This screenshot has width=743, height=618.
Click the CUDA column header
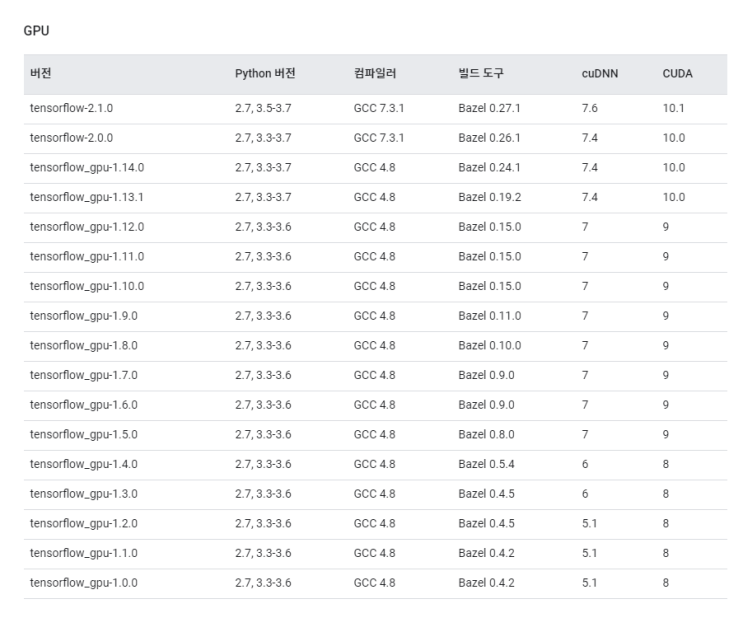click(677, 74)
